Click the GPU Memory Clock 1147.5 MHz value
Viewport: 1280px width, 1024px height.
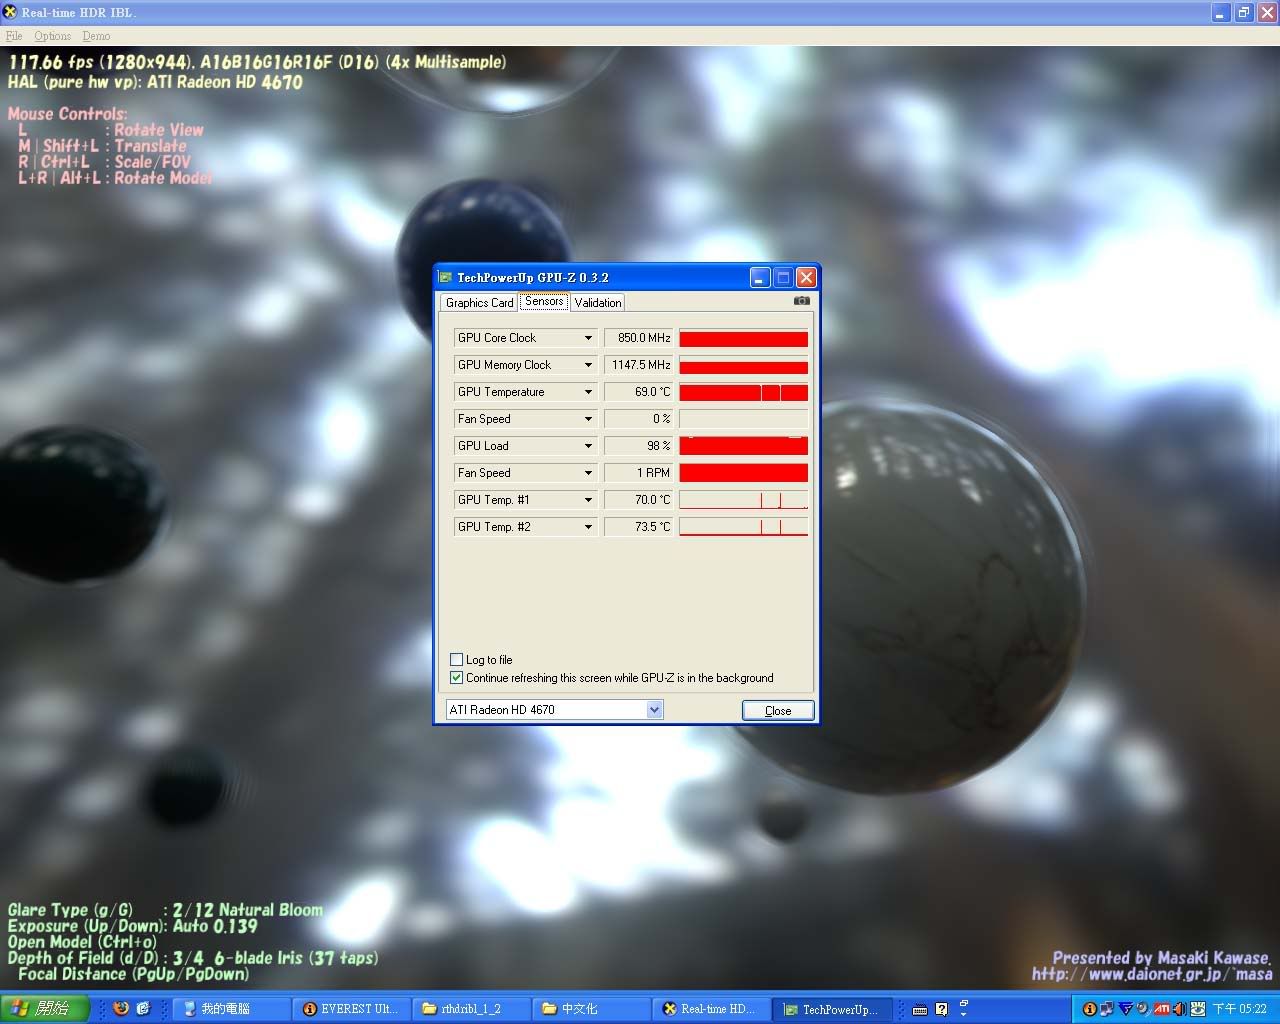click(640, 365)
